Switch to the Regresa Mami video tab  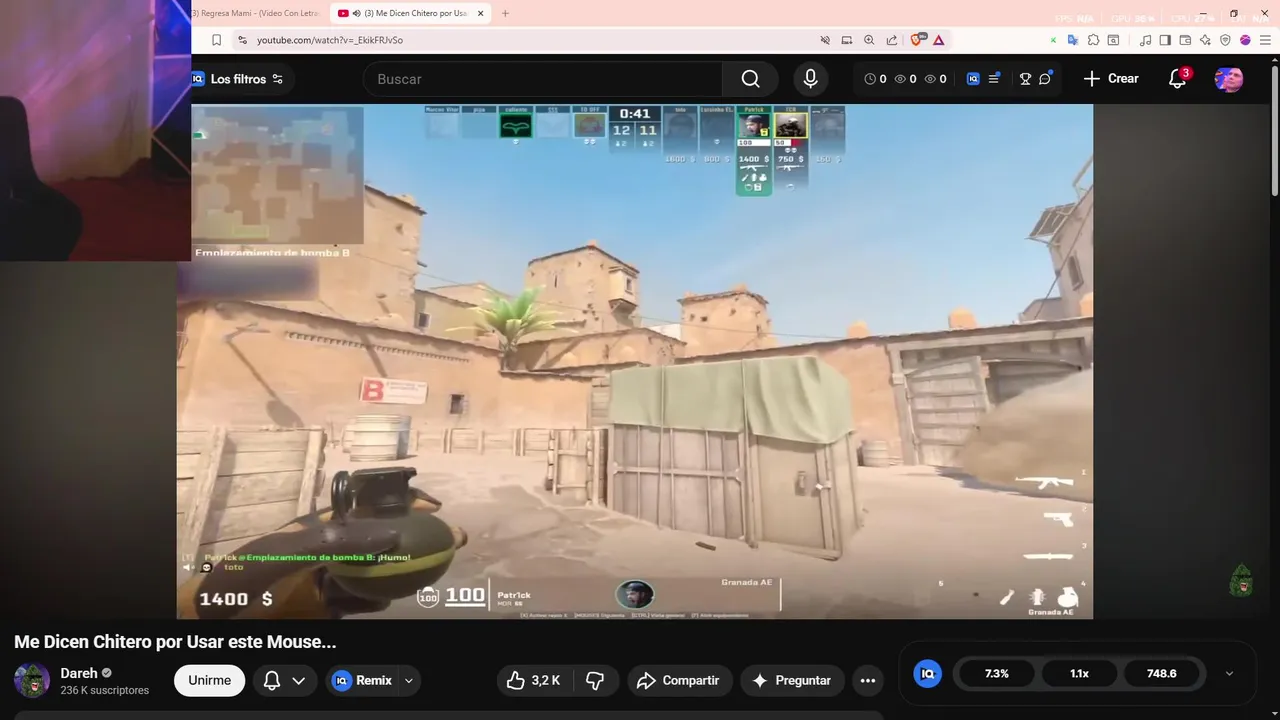click(258, 13)
